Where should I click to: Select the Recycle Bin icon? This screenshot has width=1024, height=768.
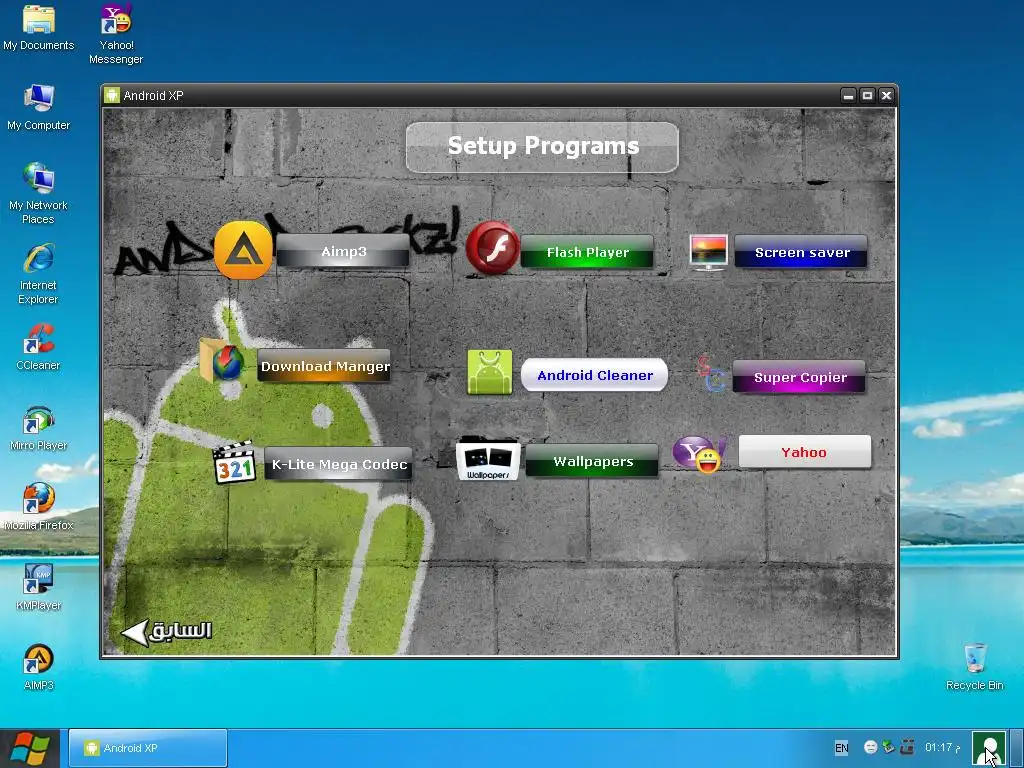(974, 667)
